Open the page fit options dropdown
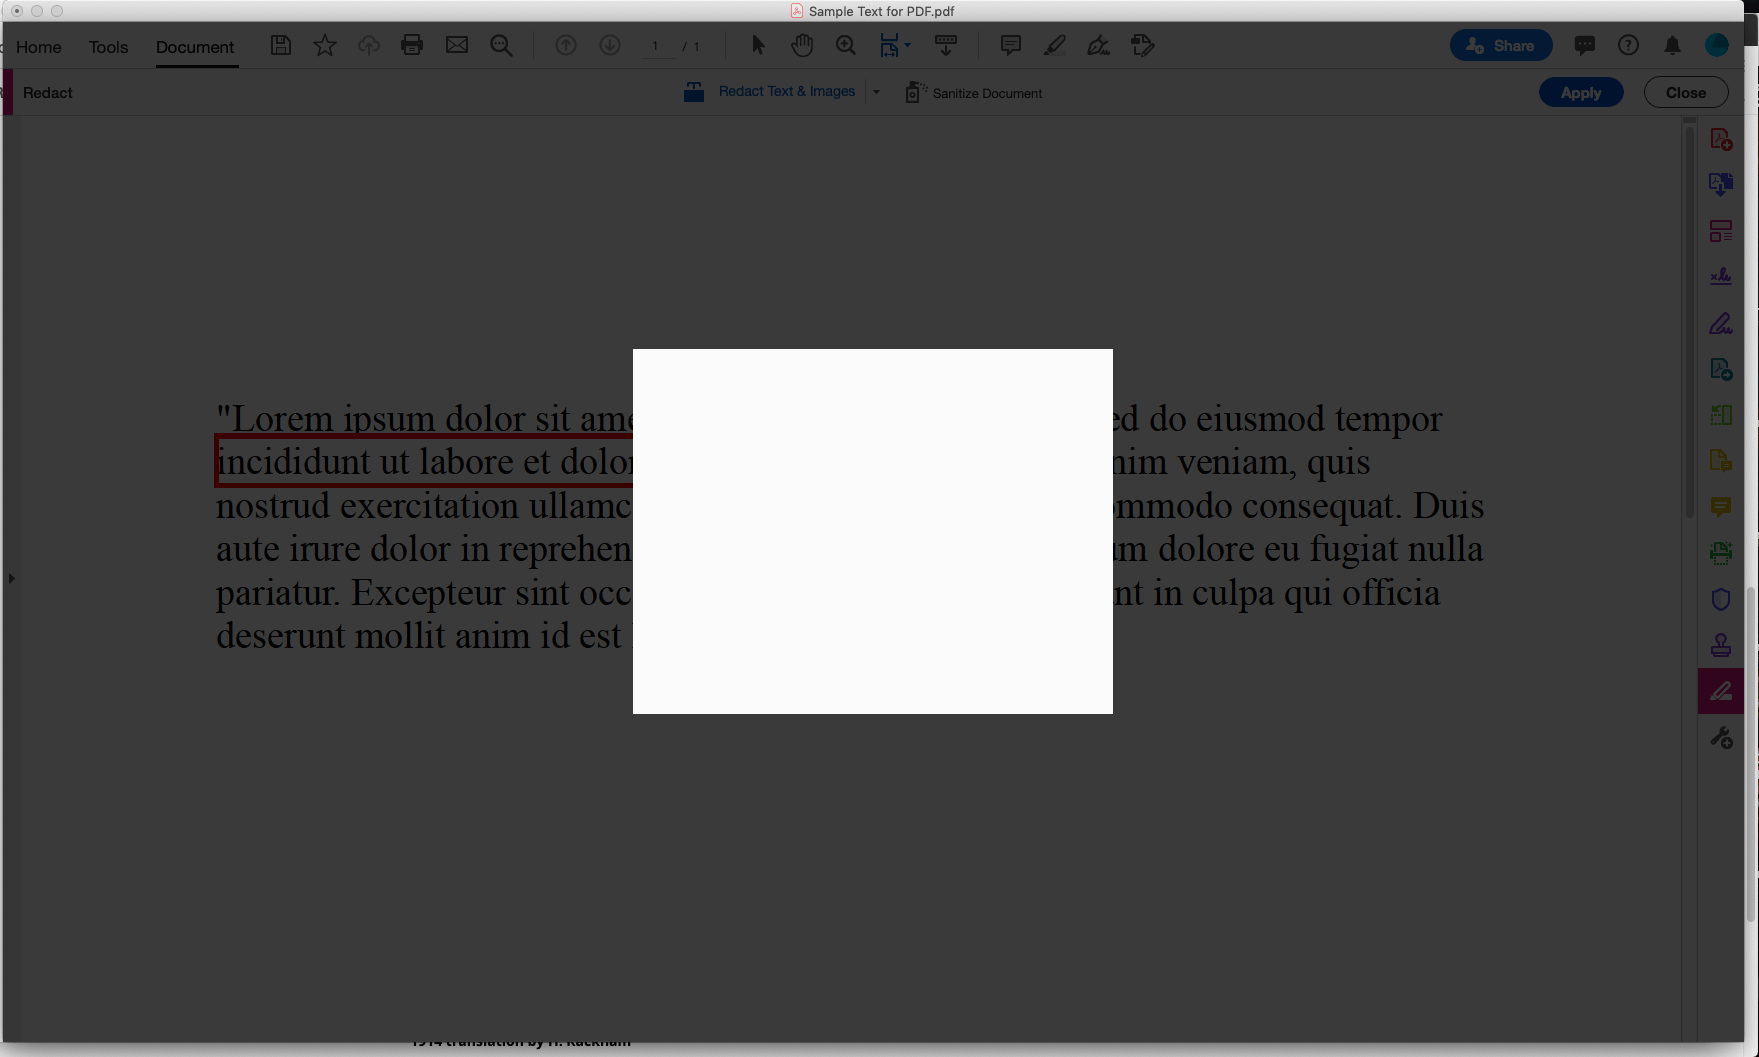Viewport: 1759px width, 1057px height. (x=908, y=45)
